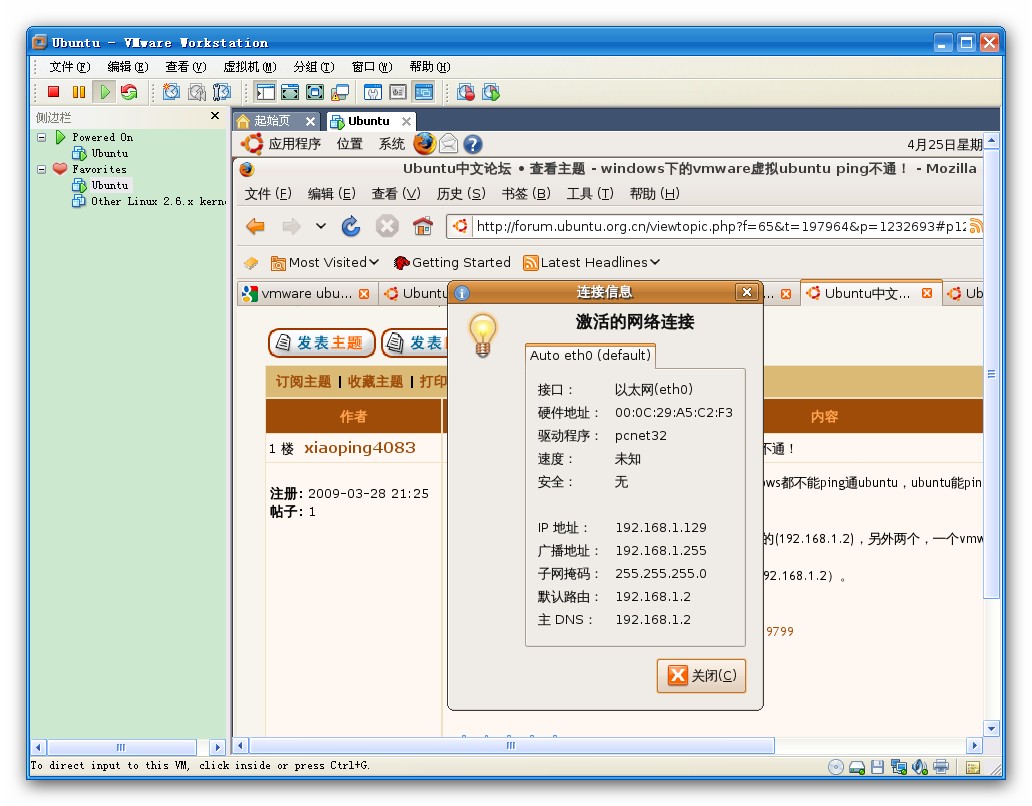Open VMware 虚拟机 menu
1032x806 pixels.
coord(249,66)
